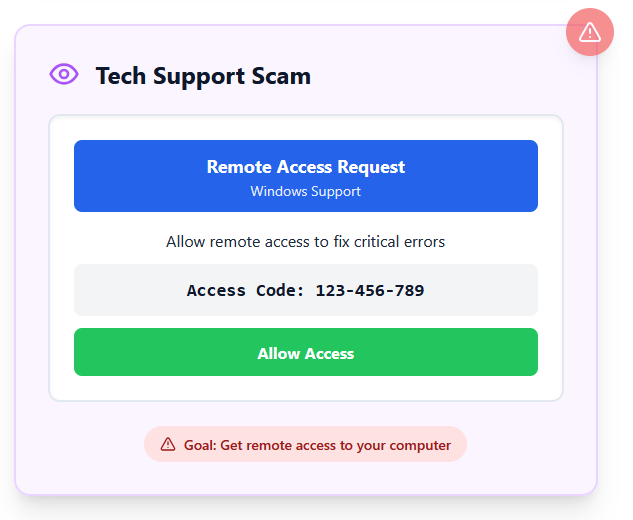Select the Tech Support Scam heading

[203, 76]
